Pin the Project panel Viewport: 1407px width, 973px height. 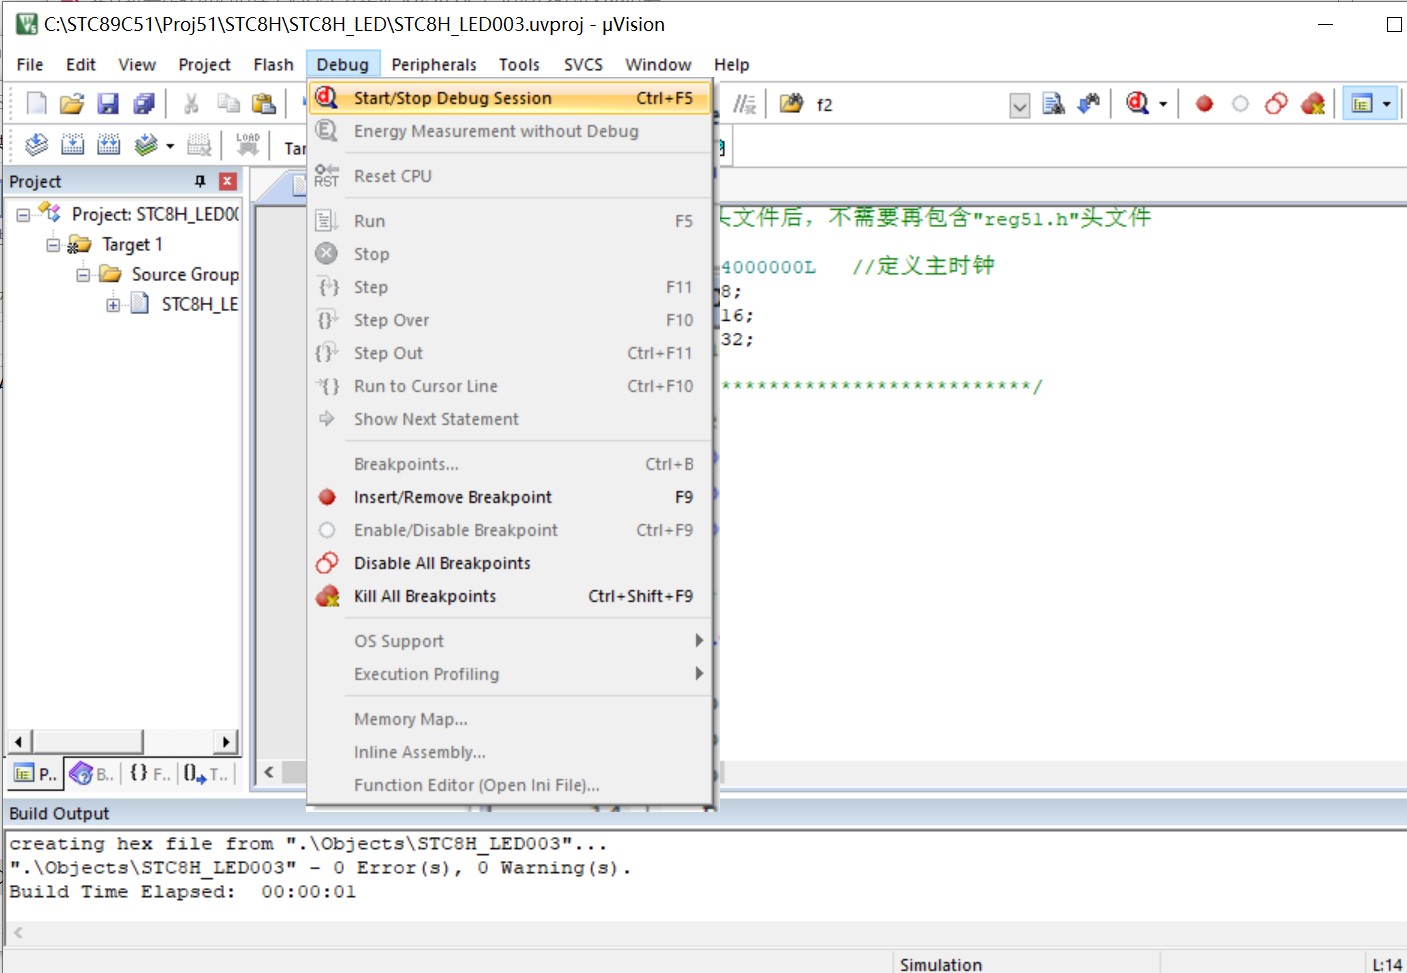200,181
